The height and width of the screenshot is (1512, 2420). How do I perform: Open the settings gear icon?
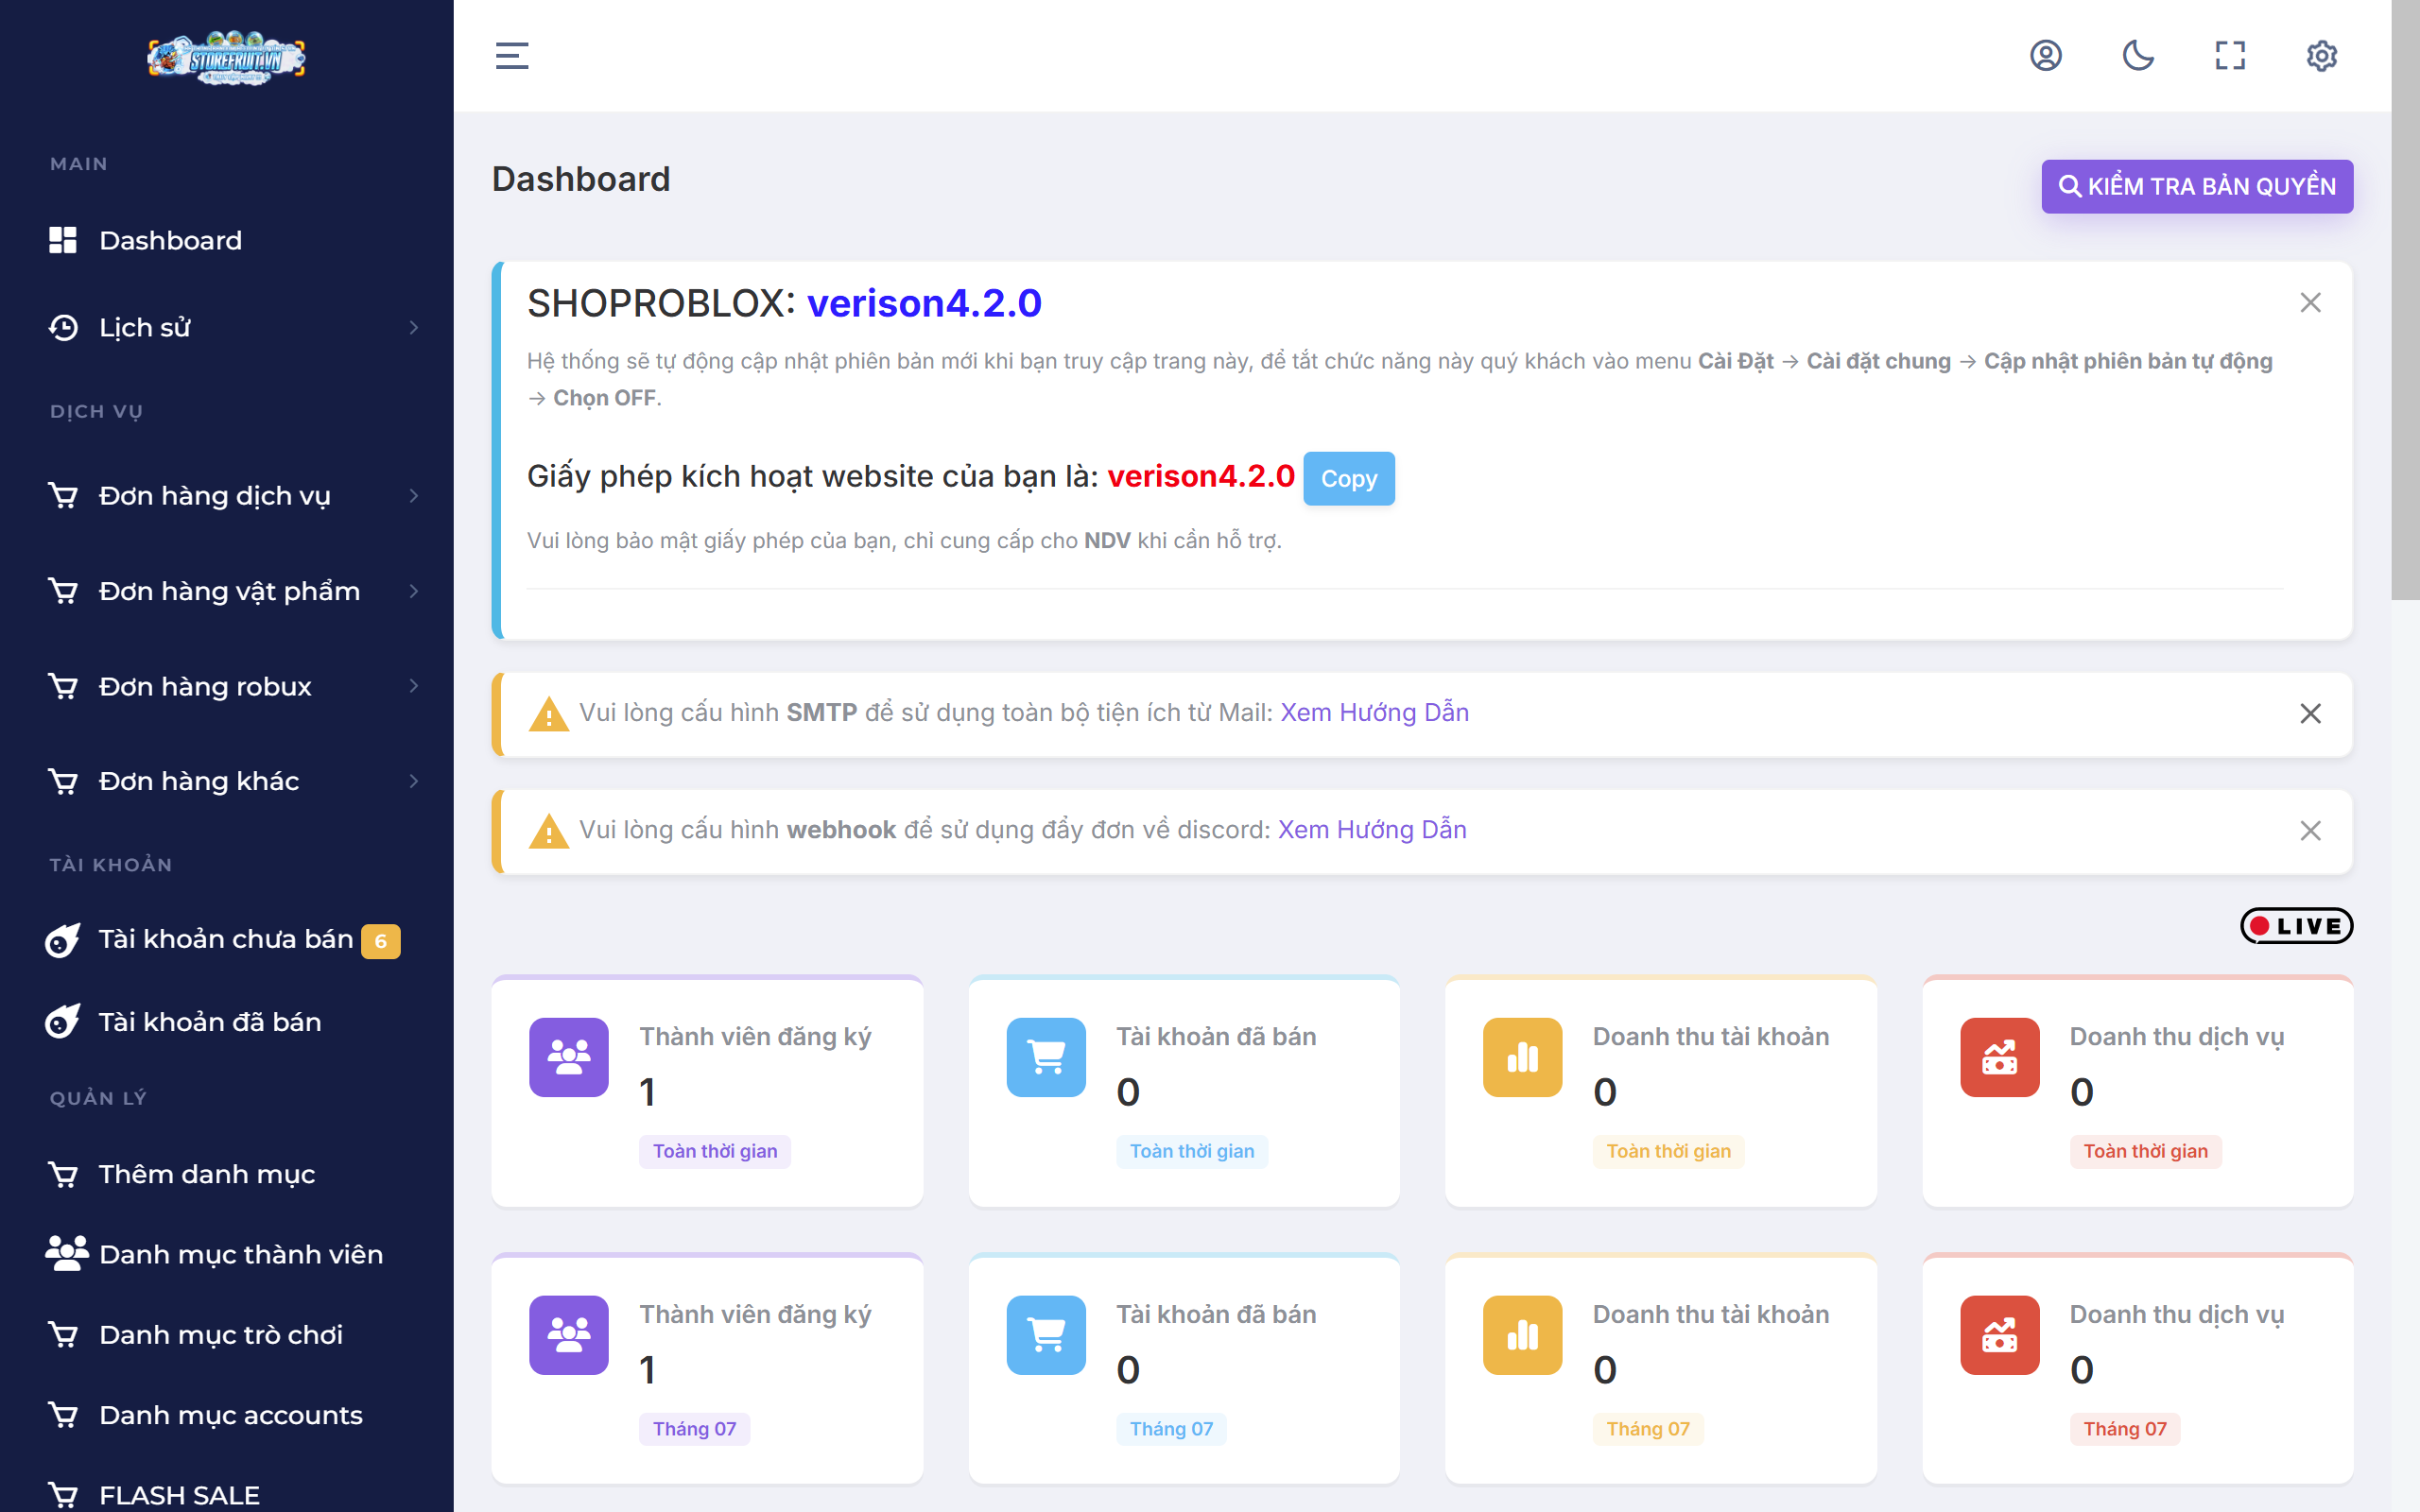point(2322,56)
